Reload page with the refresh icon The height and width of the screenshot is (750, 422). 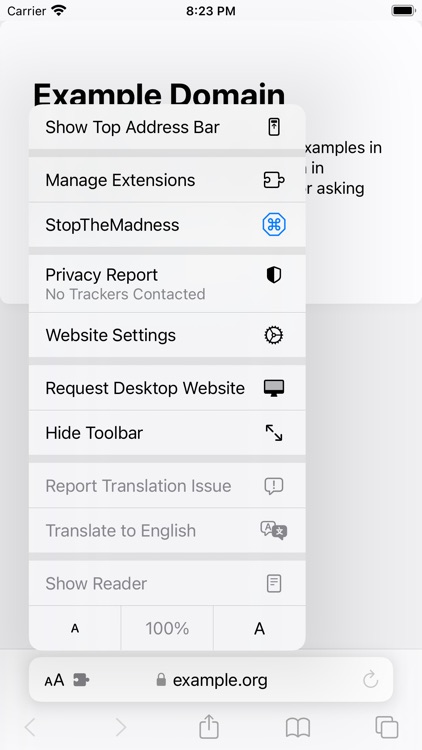(x=370, y=679)
